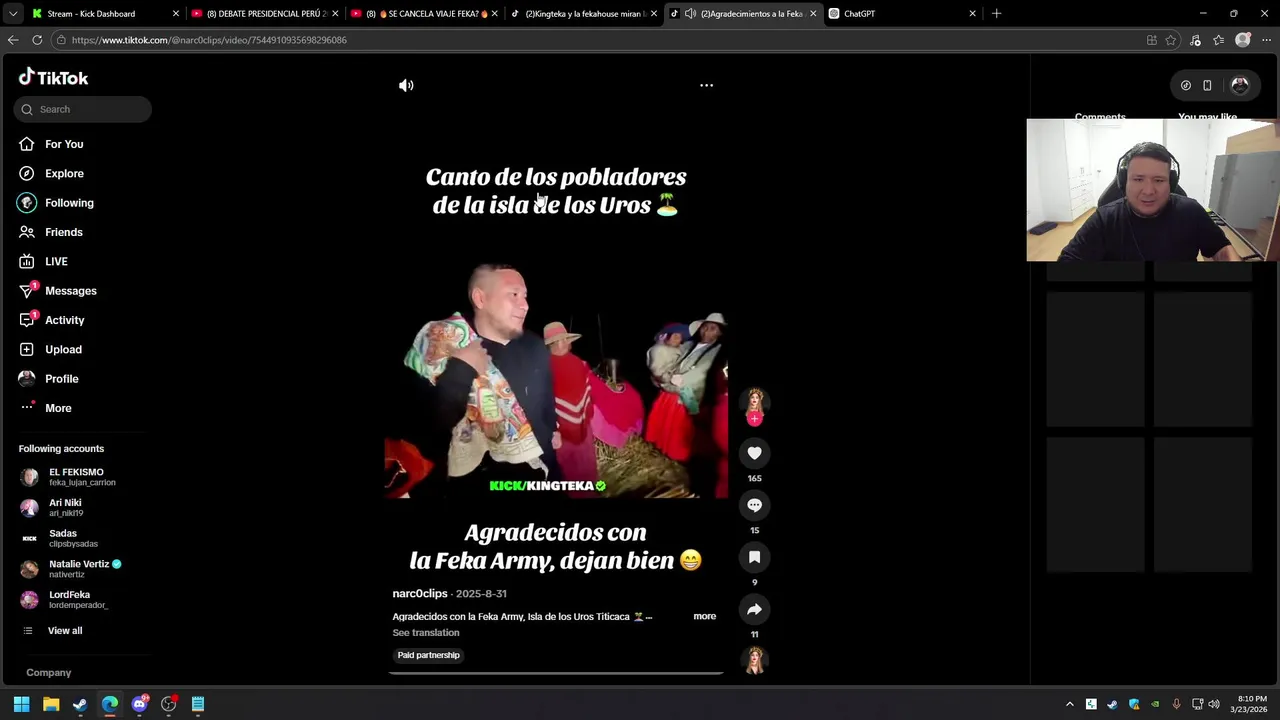Open comments via the speech bubble icon
This screenshot has width=1280, height=720.
pyautogui.click(x=754, y=505)
